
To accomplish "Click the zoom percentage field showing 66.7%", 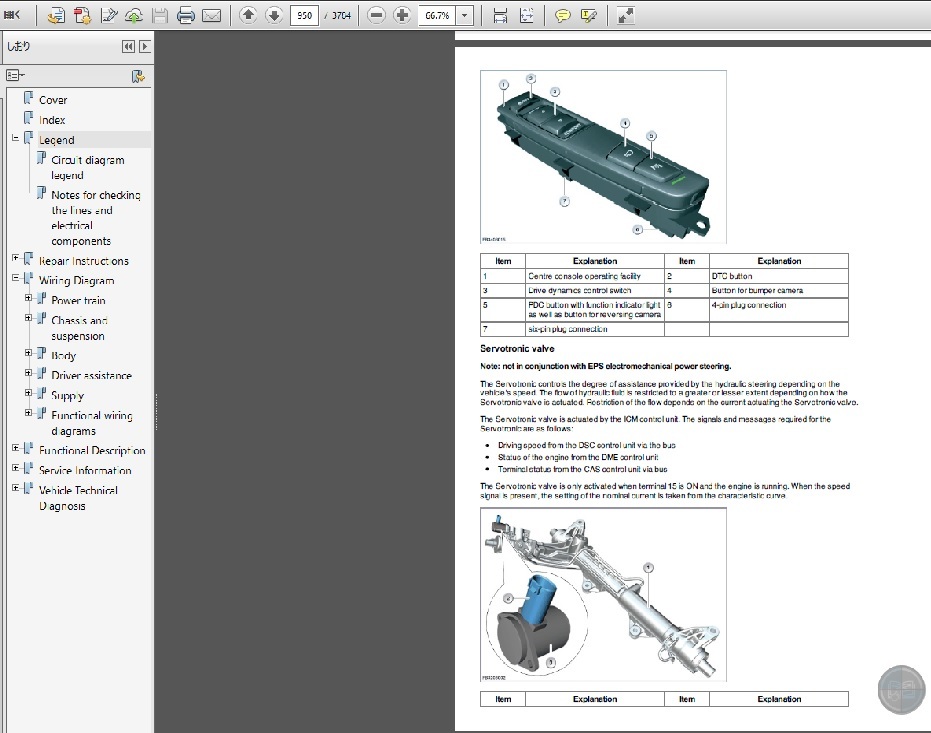I will [x=437, y=15].
